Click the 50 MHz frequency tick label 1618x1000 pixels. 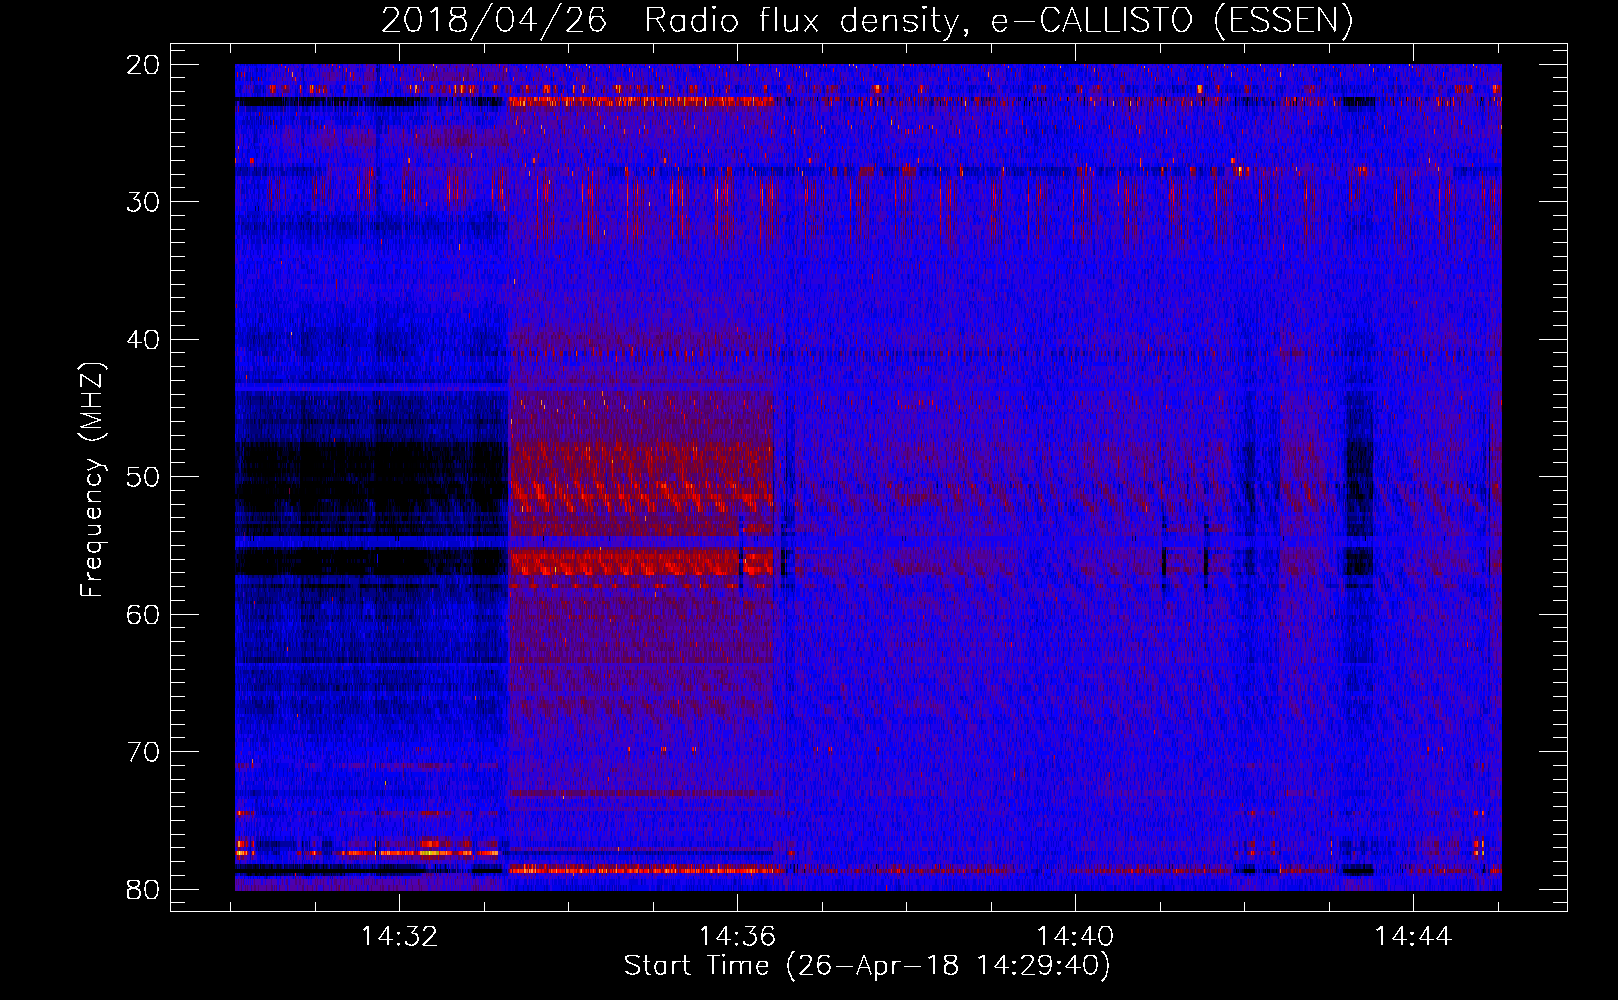[144, 477]
